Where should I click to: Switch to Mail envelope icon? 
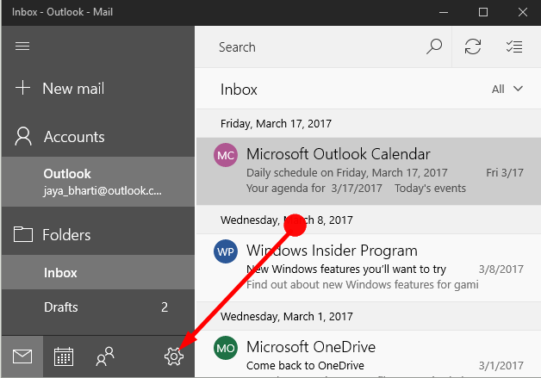coord(22,356)
